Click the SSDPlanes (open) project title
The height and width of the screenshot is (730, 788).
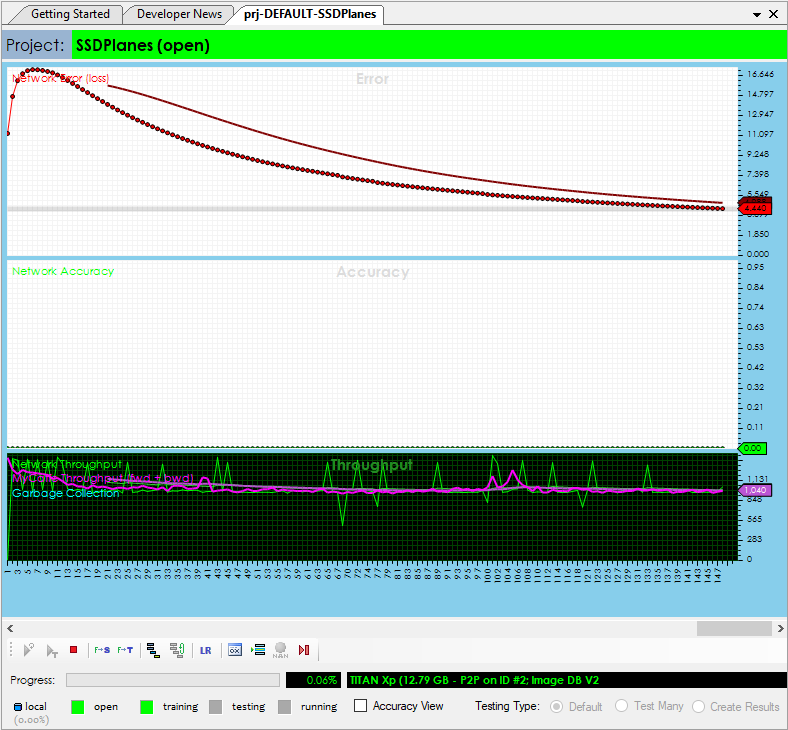coord(143,45)
